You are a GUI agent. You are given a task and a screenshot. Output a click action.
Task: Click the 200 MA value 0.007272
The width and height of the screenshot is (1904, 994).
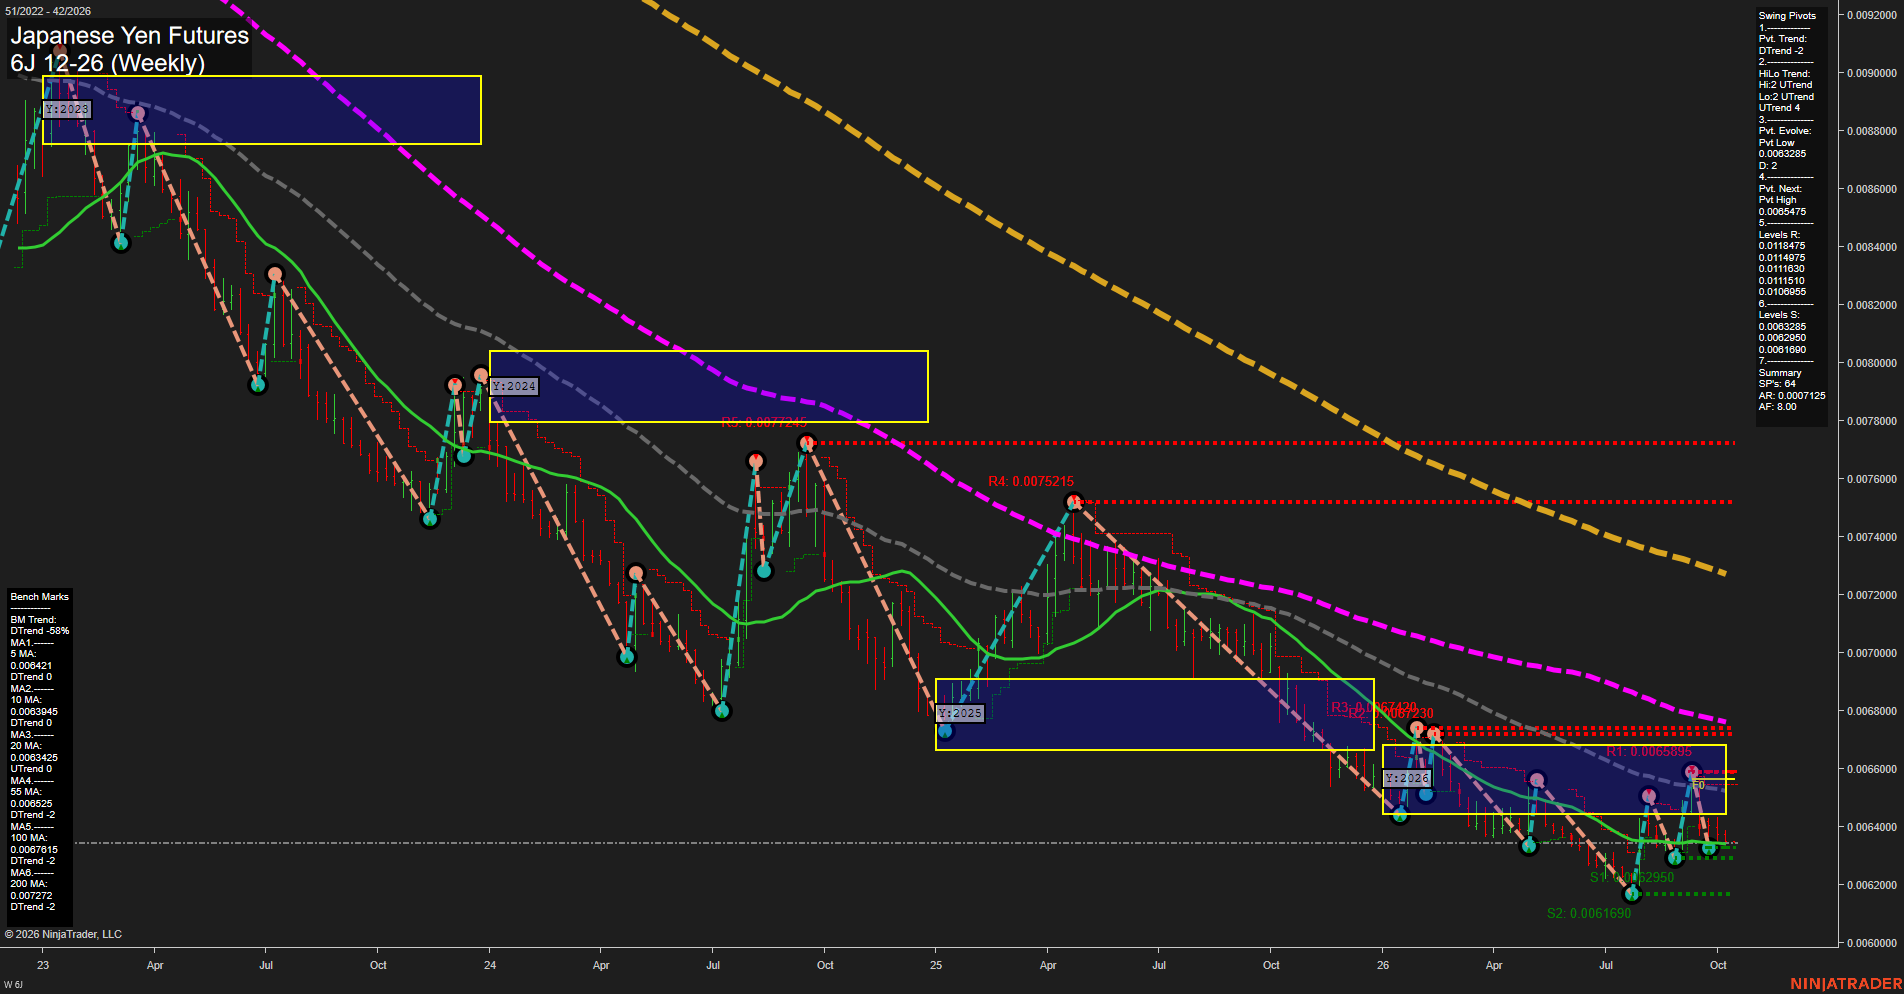31,896
